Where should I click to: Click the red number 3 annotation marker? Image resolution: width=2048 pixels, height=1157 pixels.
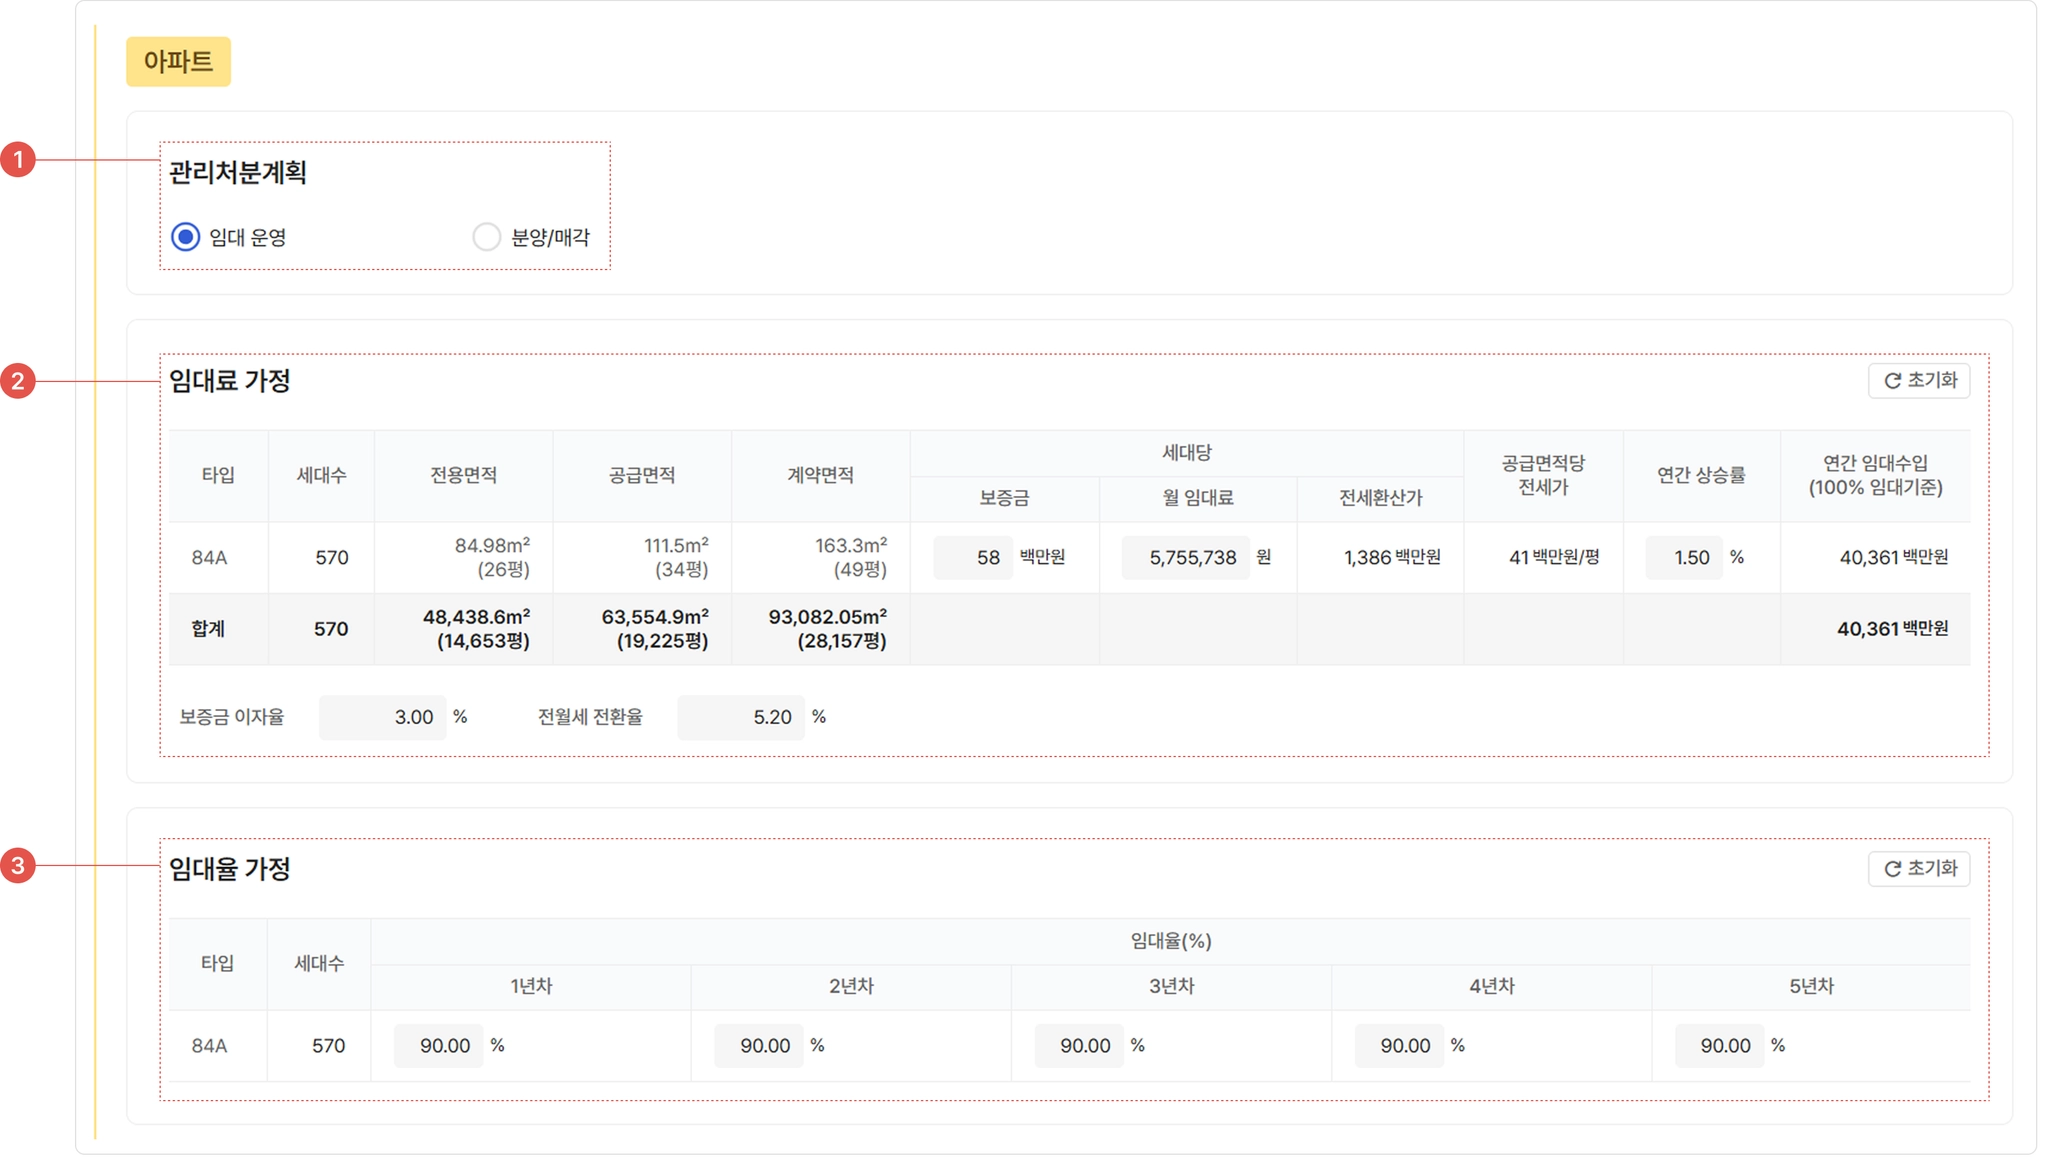[18, 865]
